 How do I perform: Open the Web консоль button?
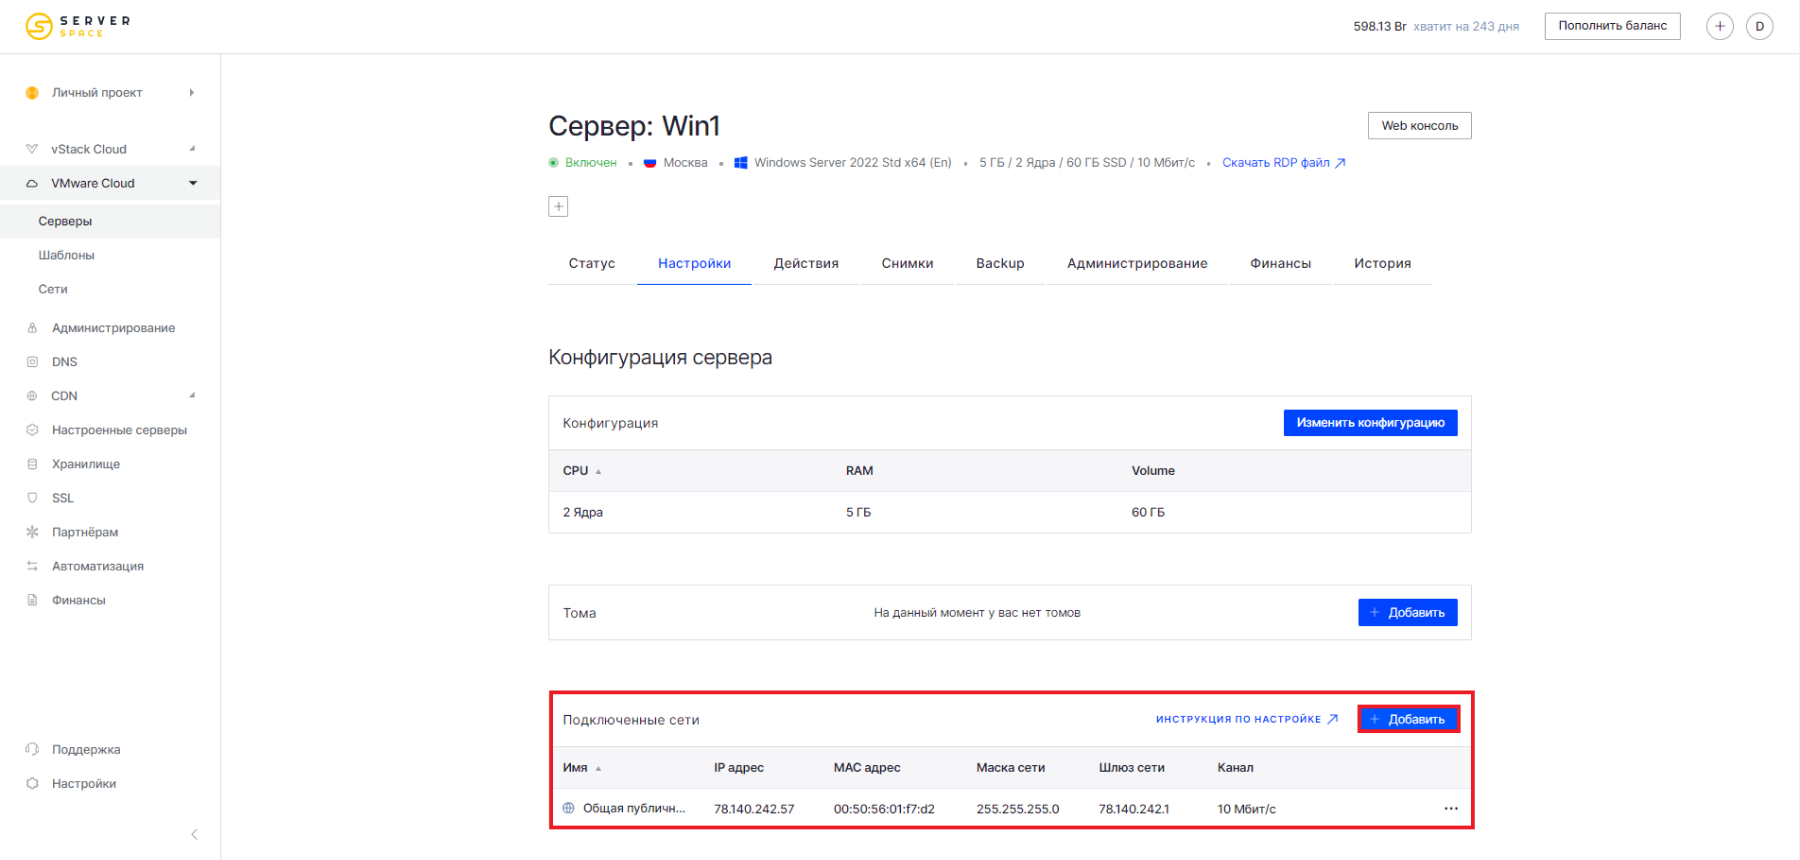tap(1419, 126)
